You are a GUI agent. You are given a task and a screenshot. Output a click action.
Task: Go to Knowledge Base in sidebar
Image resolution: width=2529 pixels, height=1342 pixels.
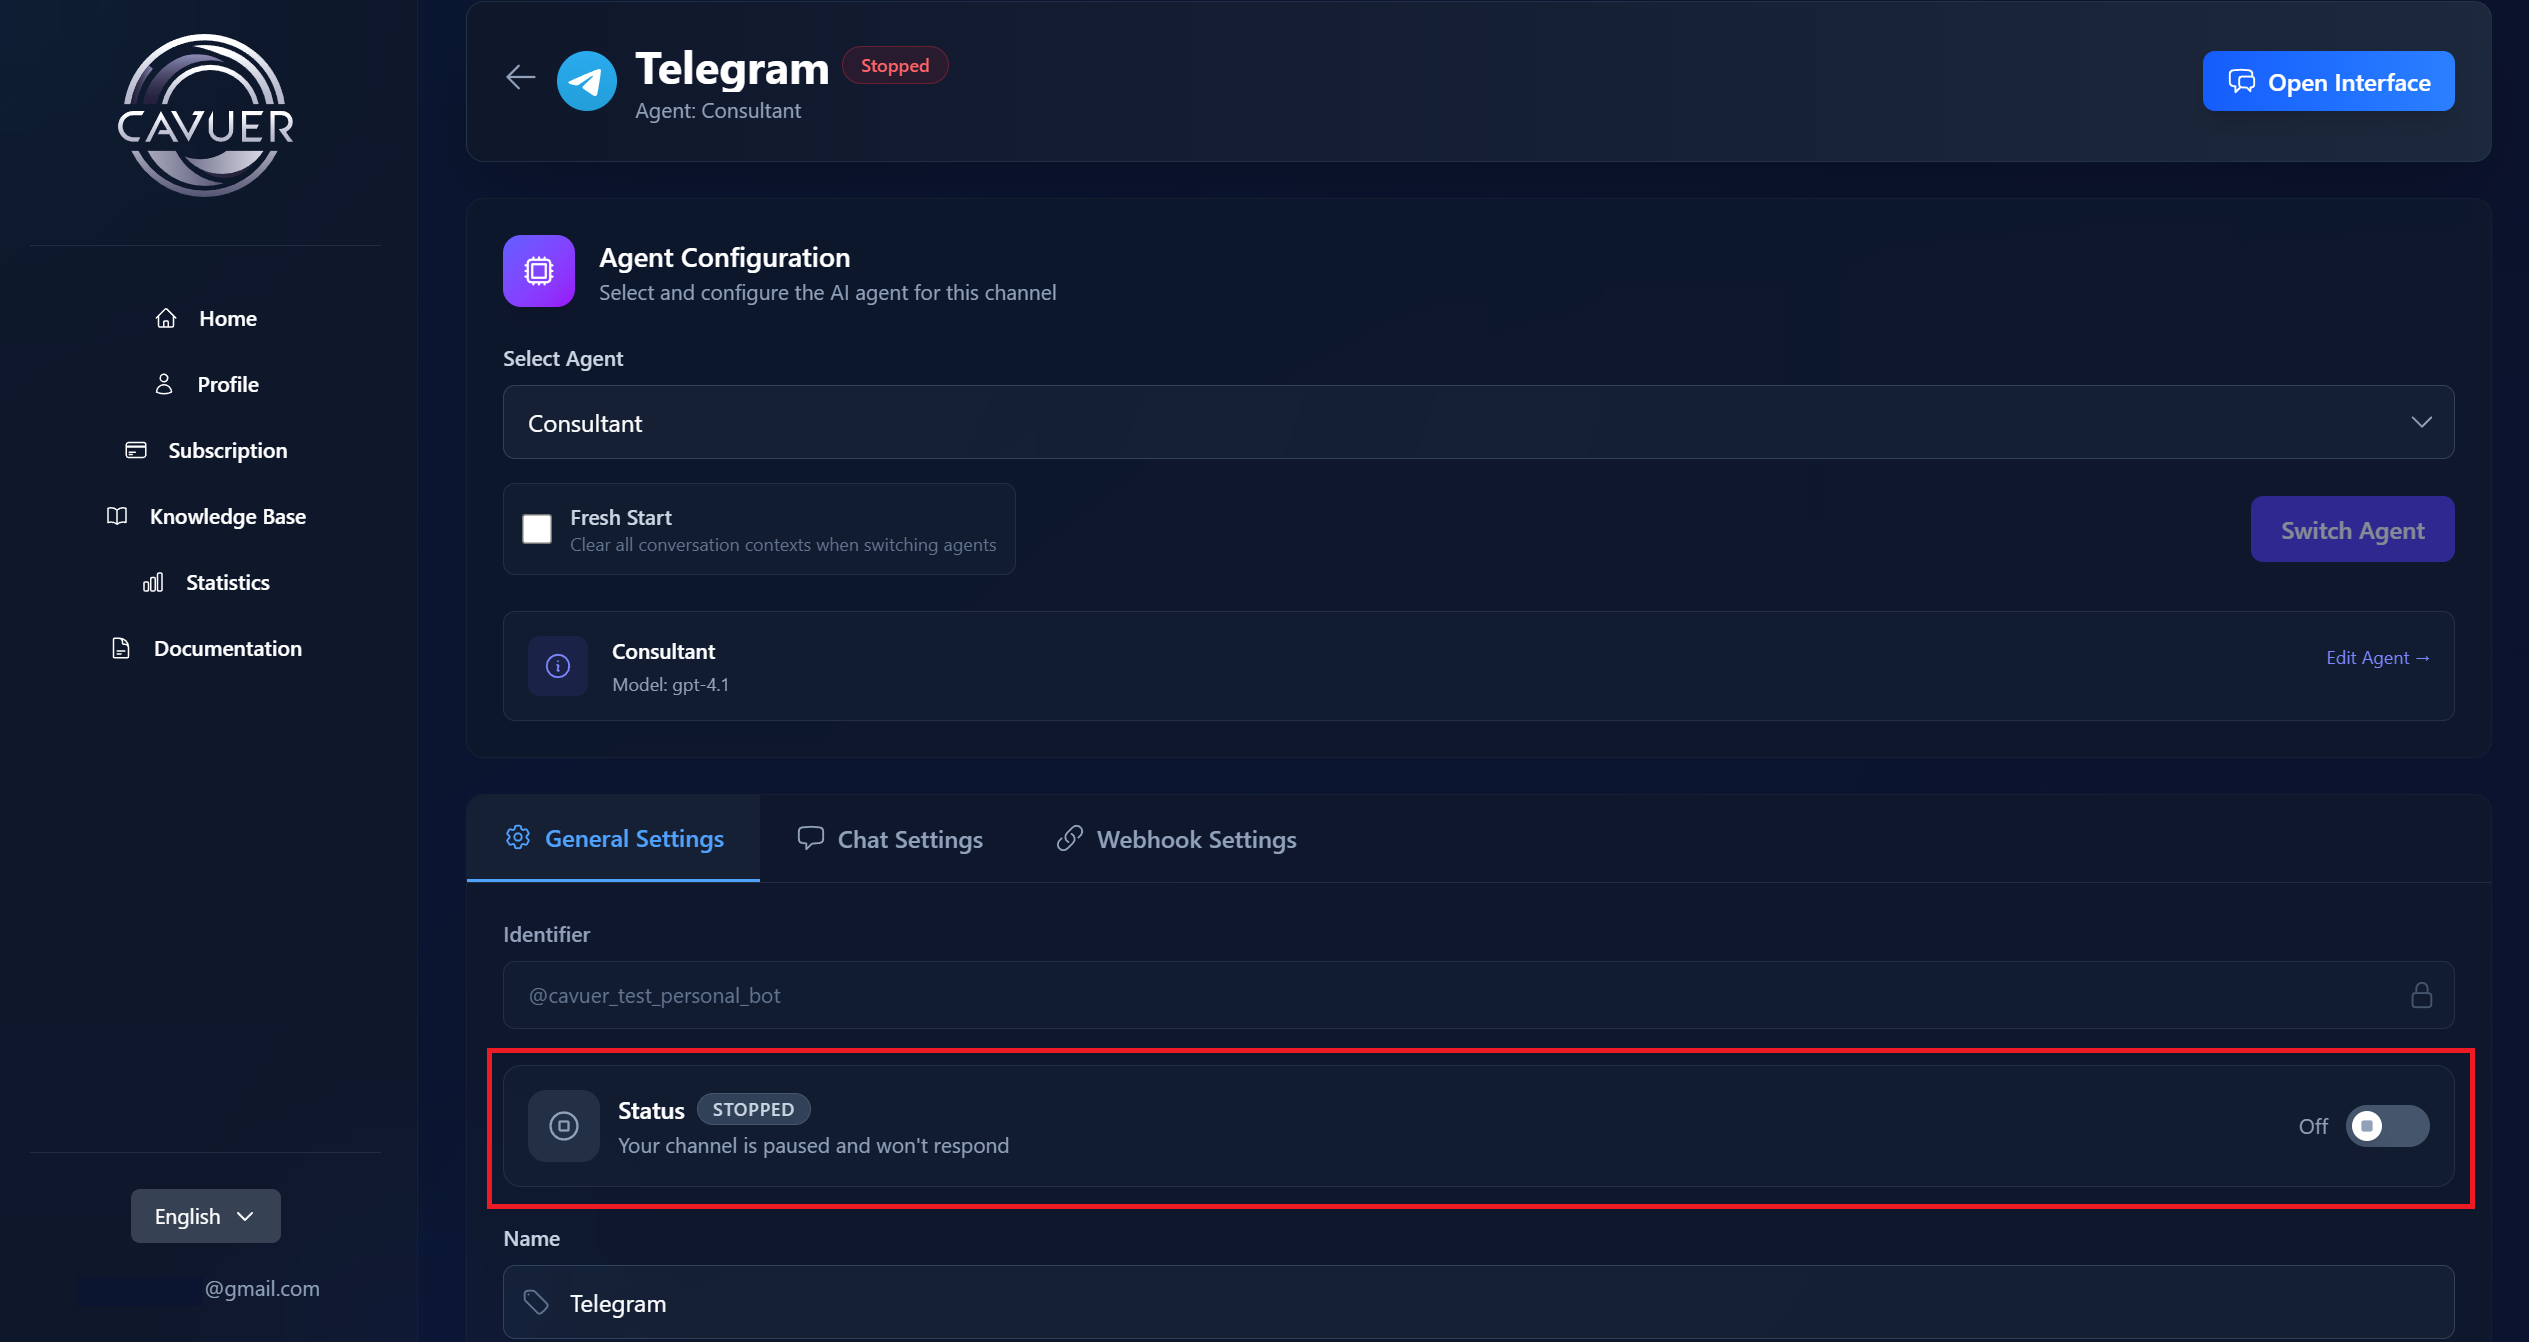click(x=227, y=517)
